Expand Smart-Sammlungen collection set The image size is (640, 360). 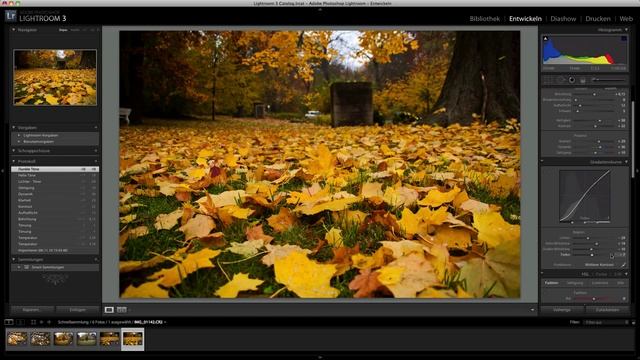click(19, 267)
